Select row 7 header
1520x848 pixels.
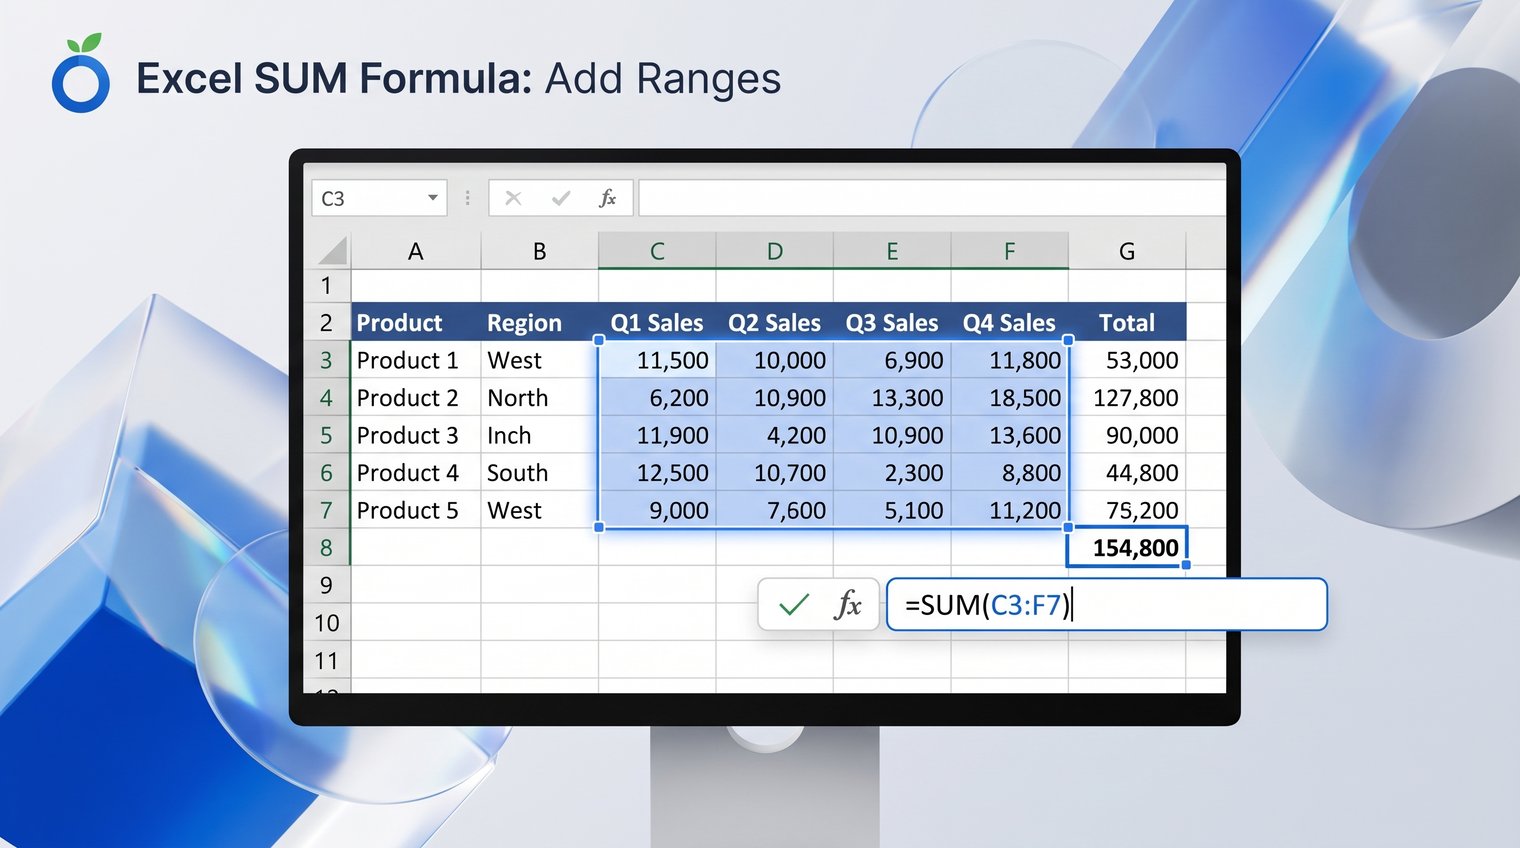tap(327, 510)
